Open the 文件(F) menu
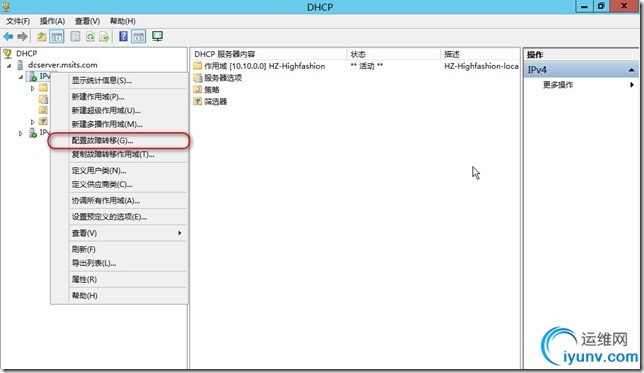 click(x=18, y=21)
